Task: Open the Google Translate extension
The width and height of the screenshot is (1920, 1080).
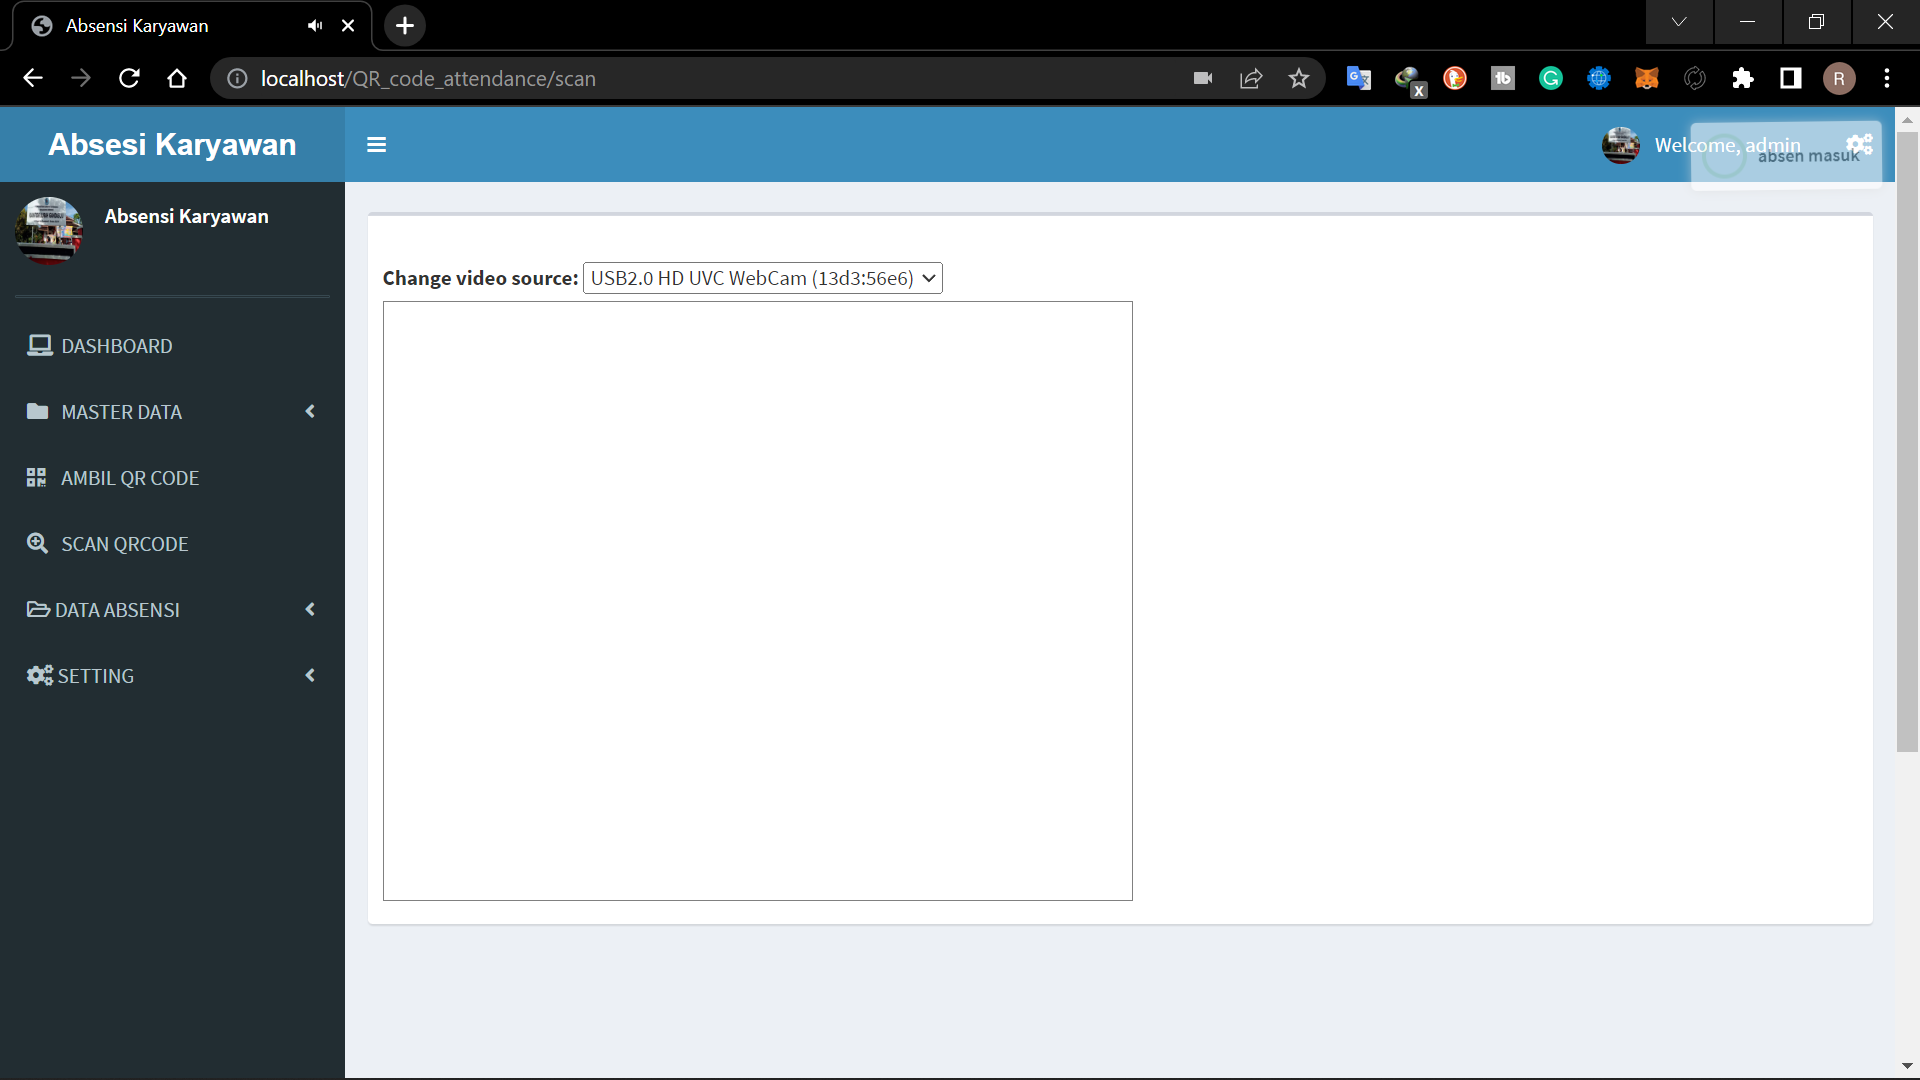Action: pos(1358,78)
